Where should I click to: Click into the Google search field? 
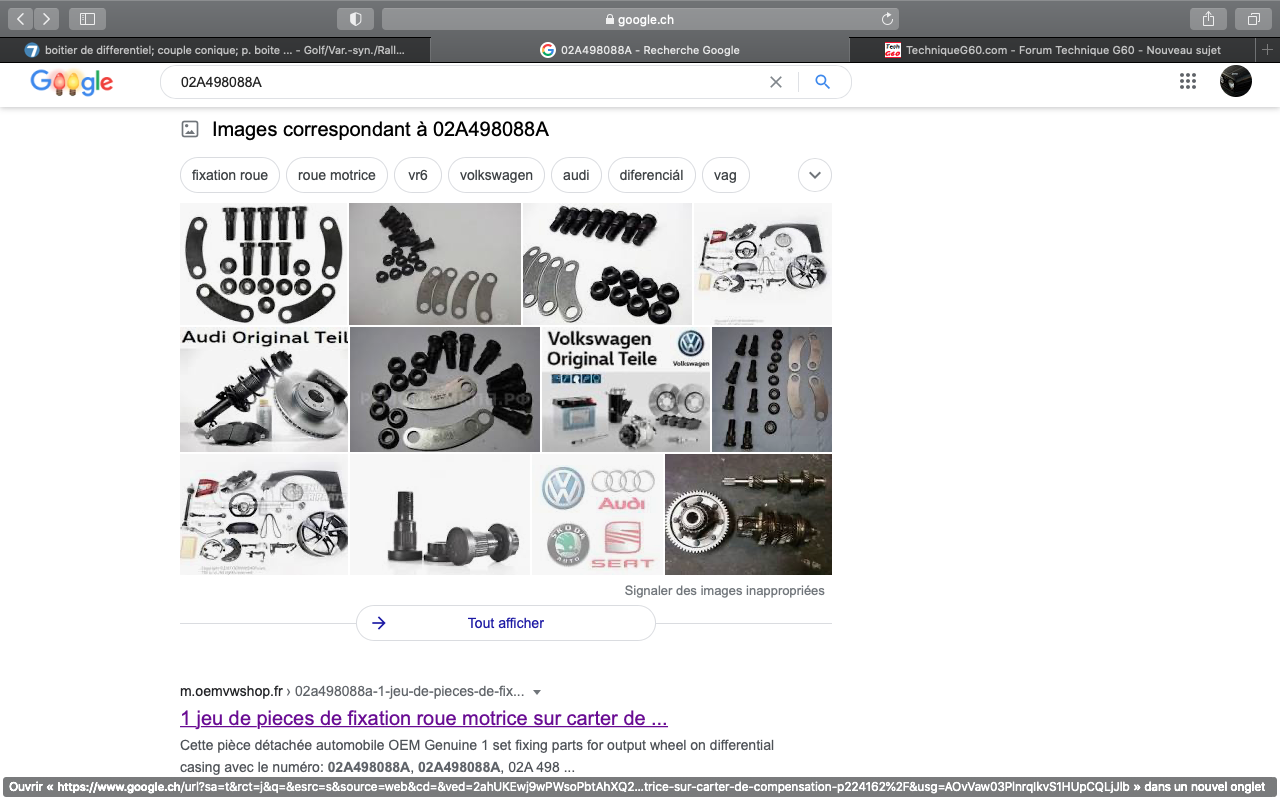pos(465,82)
